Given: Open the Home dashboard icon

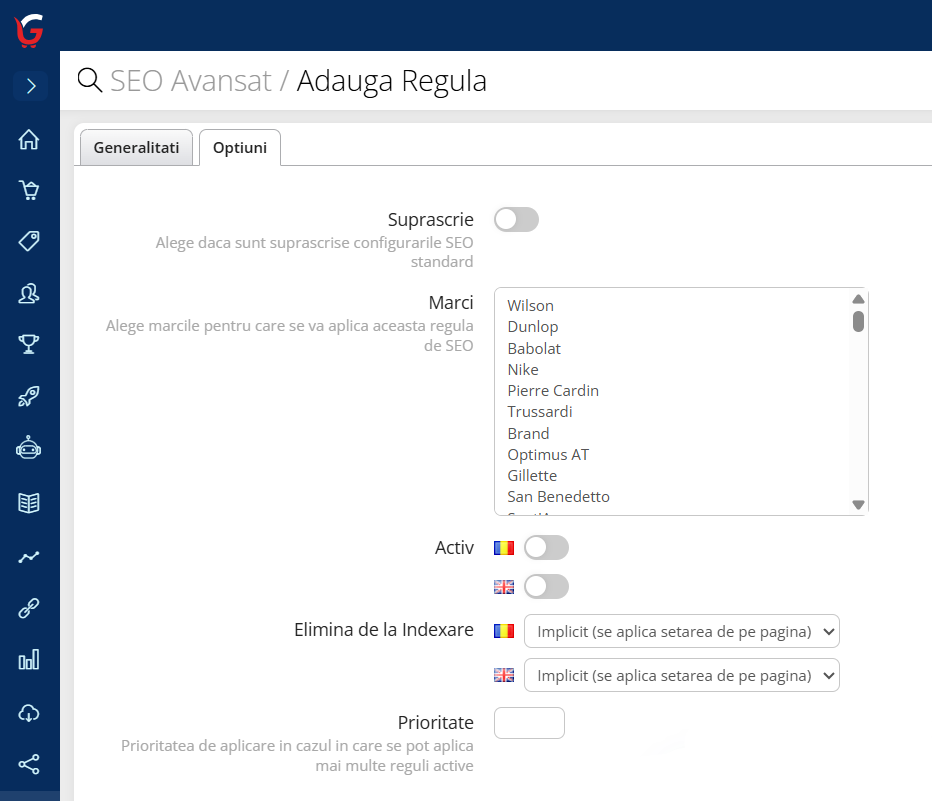Looking at the screenshot, I should (29, 140).
